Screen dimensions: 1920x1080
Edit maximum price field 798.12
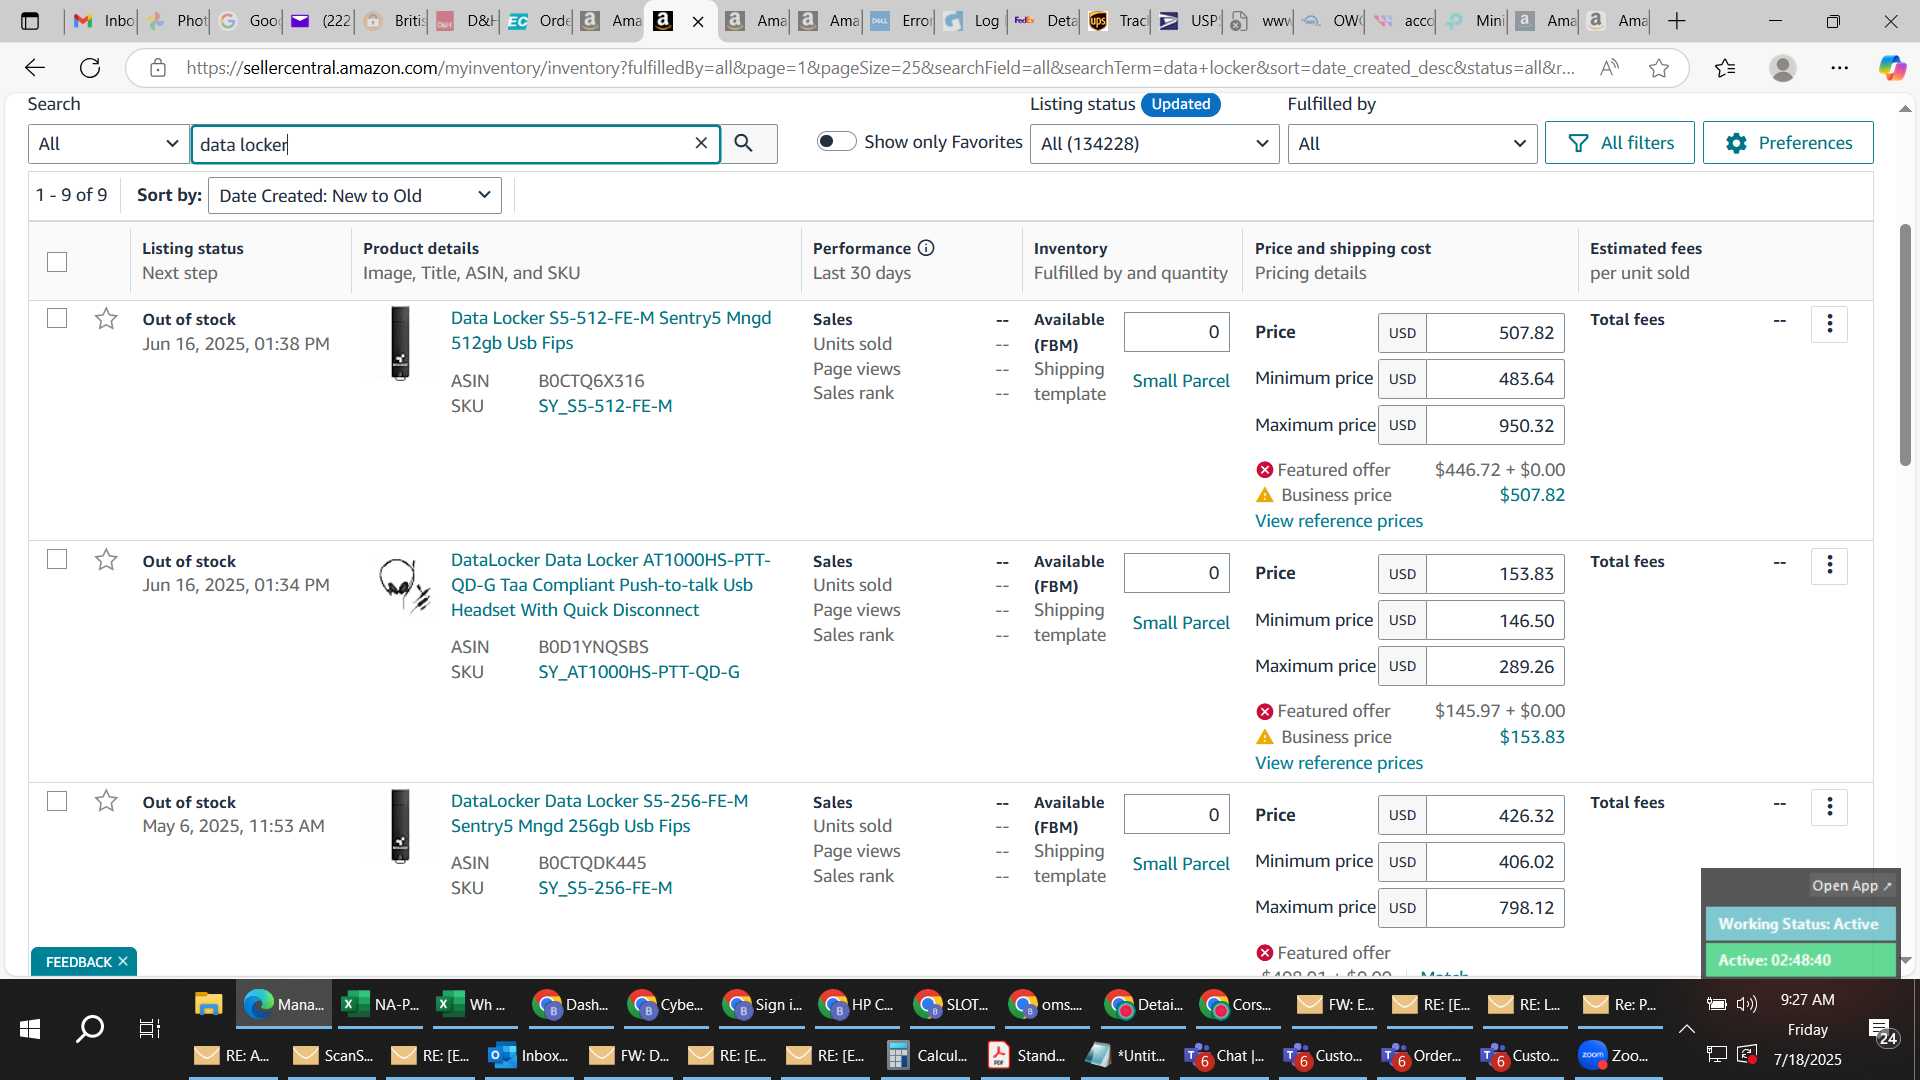tap(1495, 908)
